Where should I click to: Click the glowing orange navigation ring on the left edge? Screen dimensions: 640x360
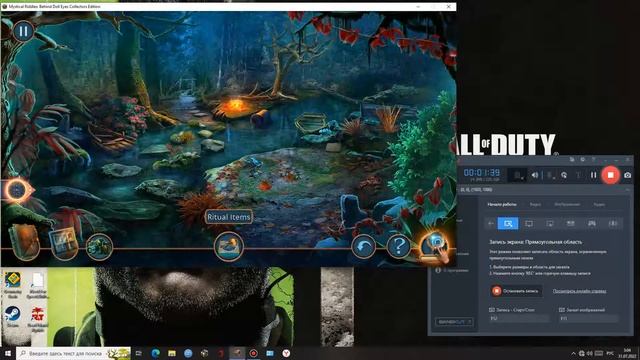point(18,190)
